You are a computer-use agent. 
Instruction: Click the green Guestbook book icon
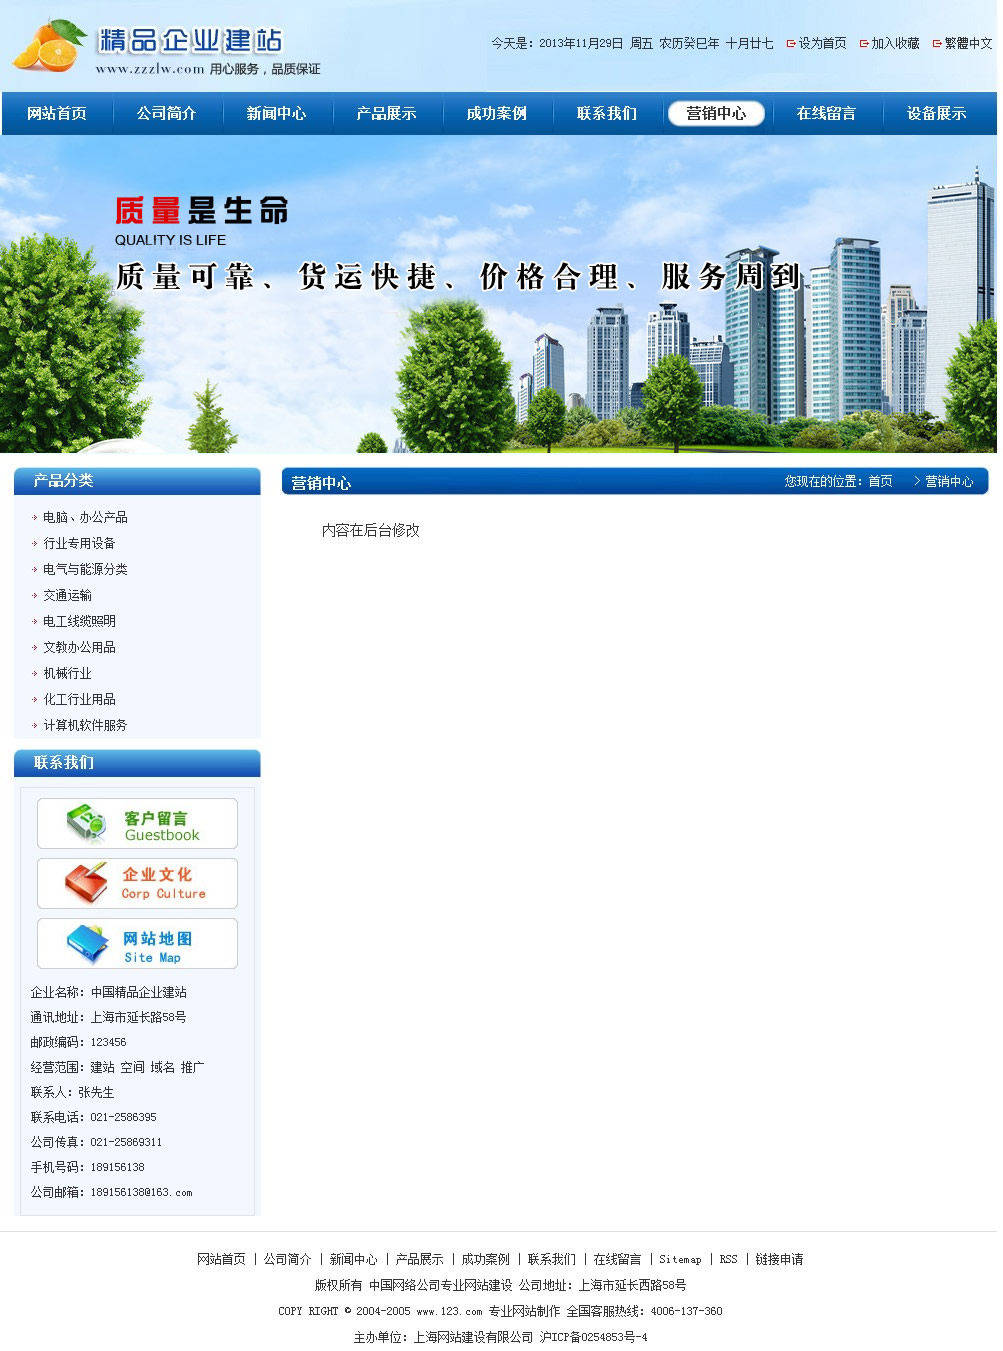[86, 823]
